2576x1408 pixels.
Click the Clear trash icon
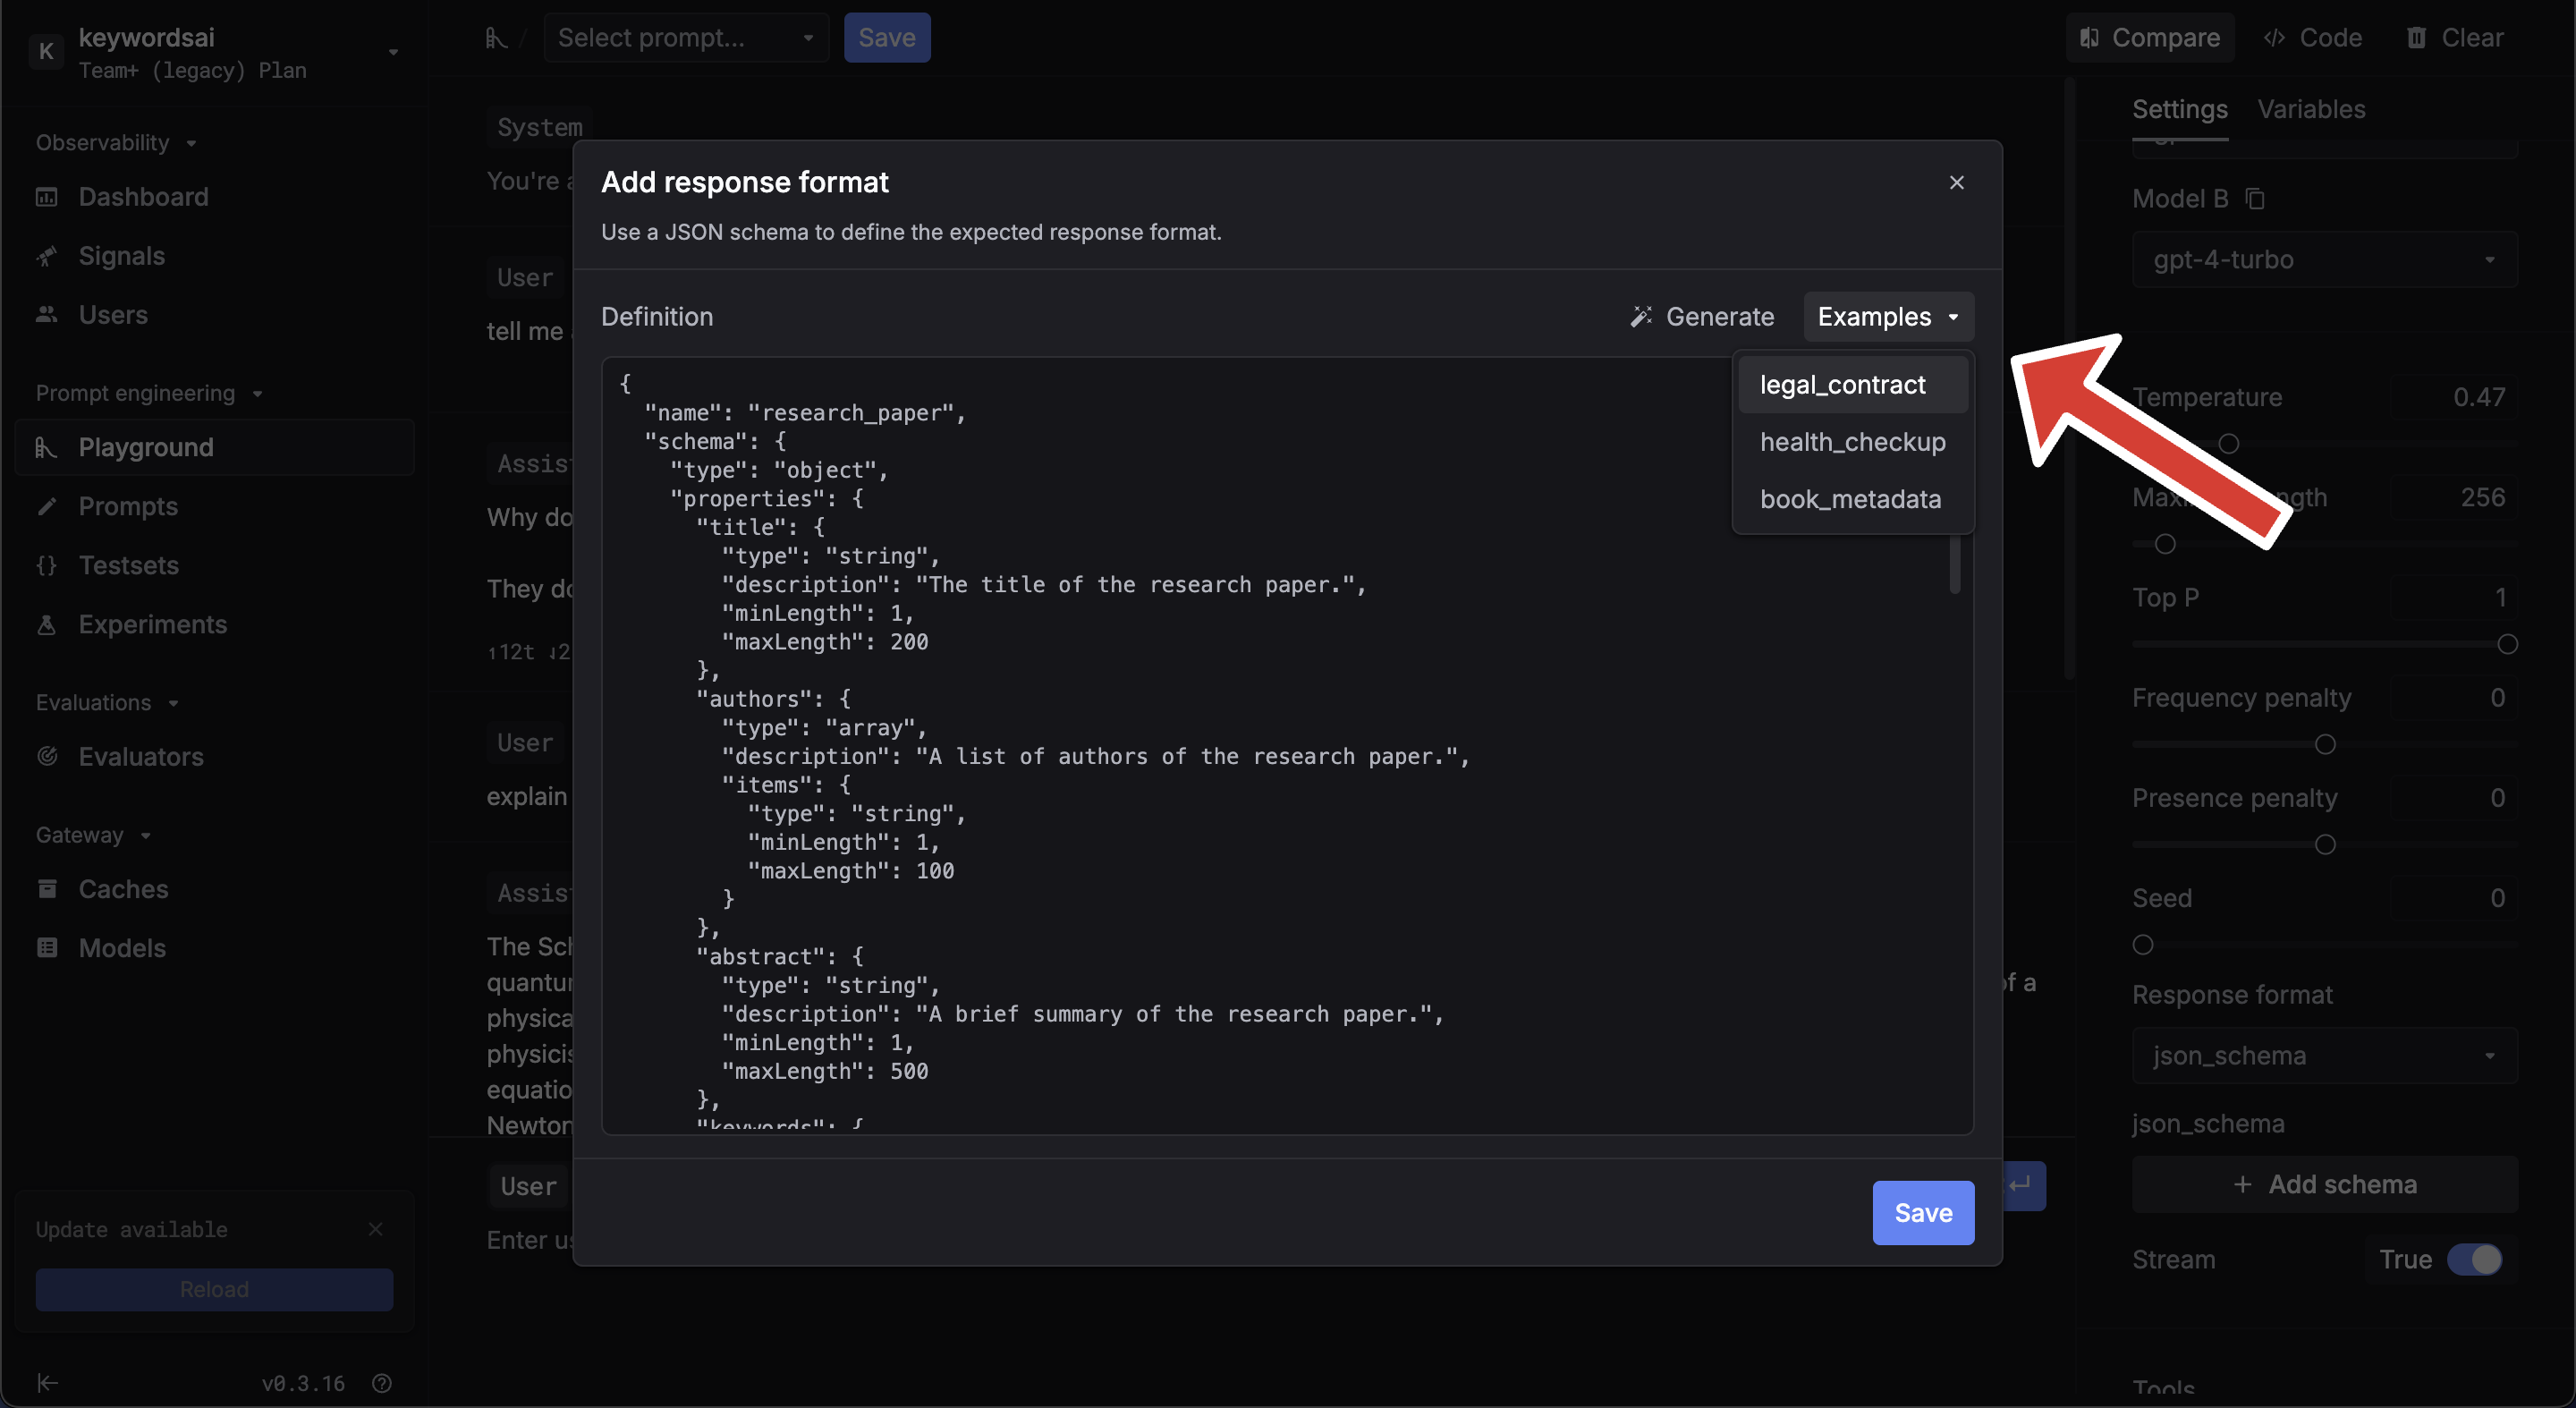[x=2416, y=38]
